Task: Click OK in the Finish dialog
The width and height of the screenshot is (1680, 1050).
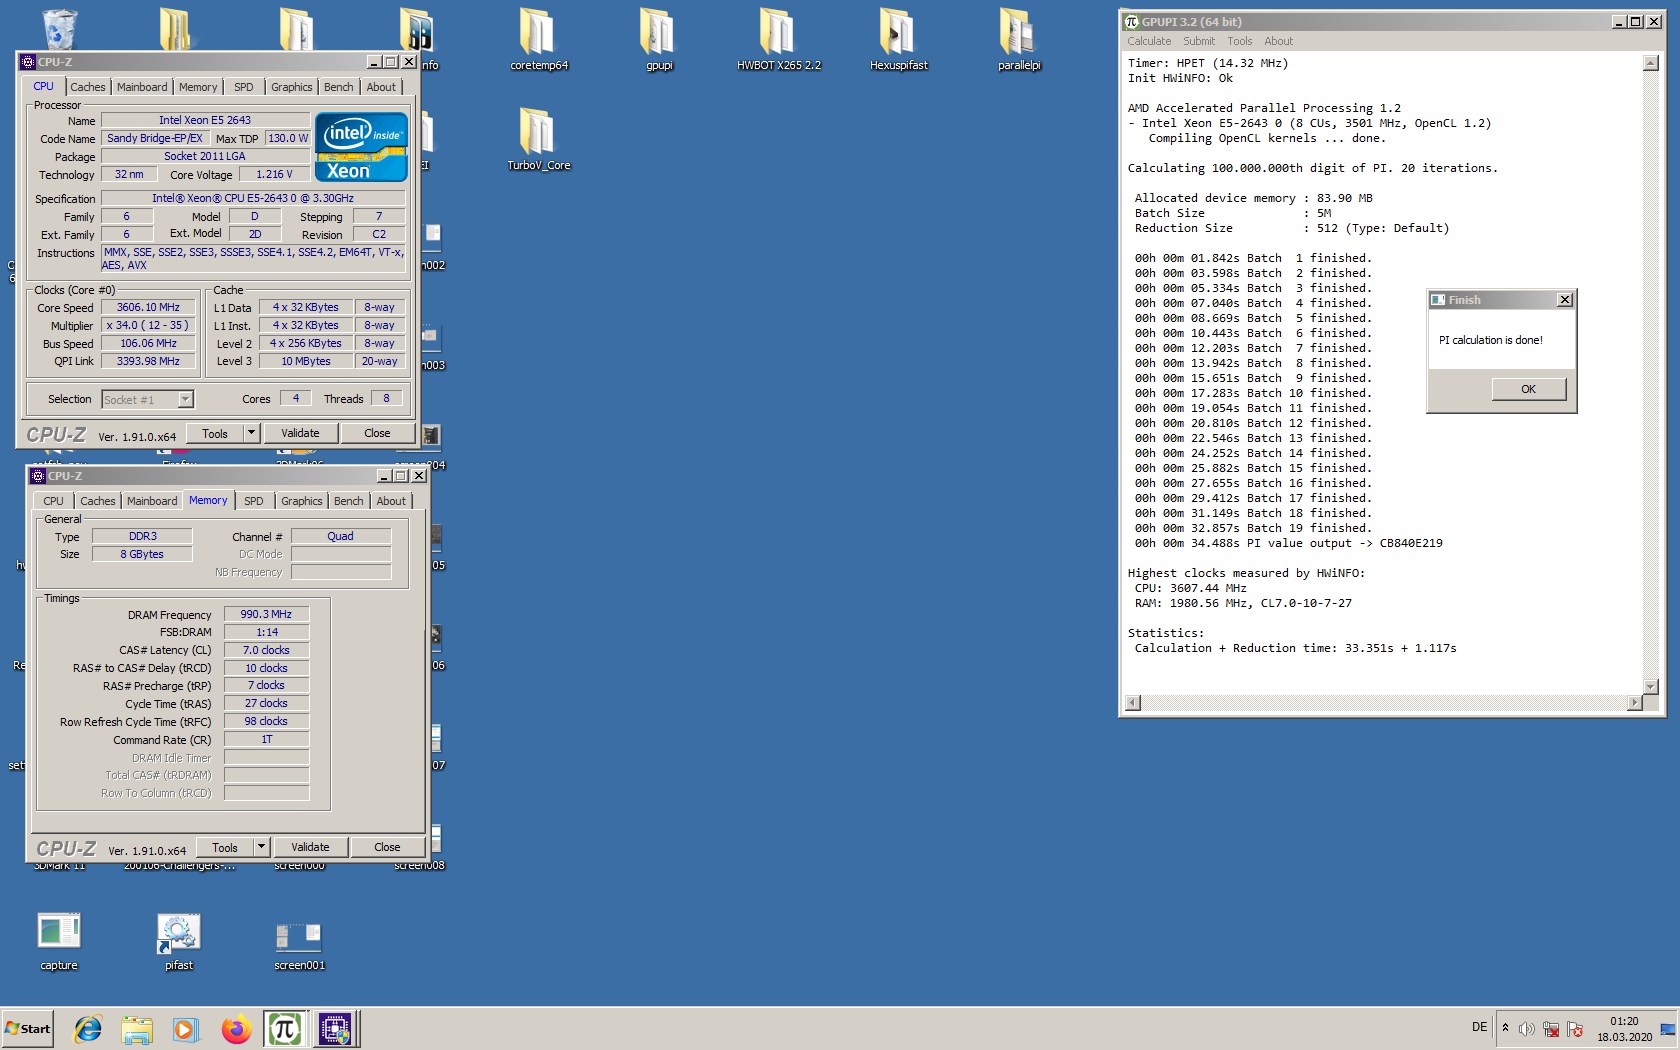Action: pos(1529,389)
